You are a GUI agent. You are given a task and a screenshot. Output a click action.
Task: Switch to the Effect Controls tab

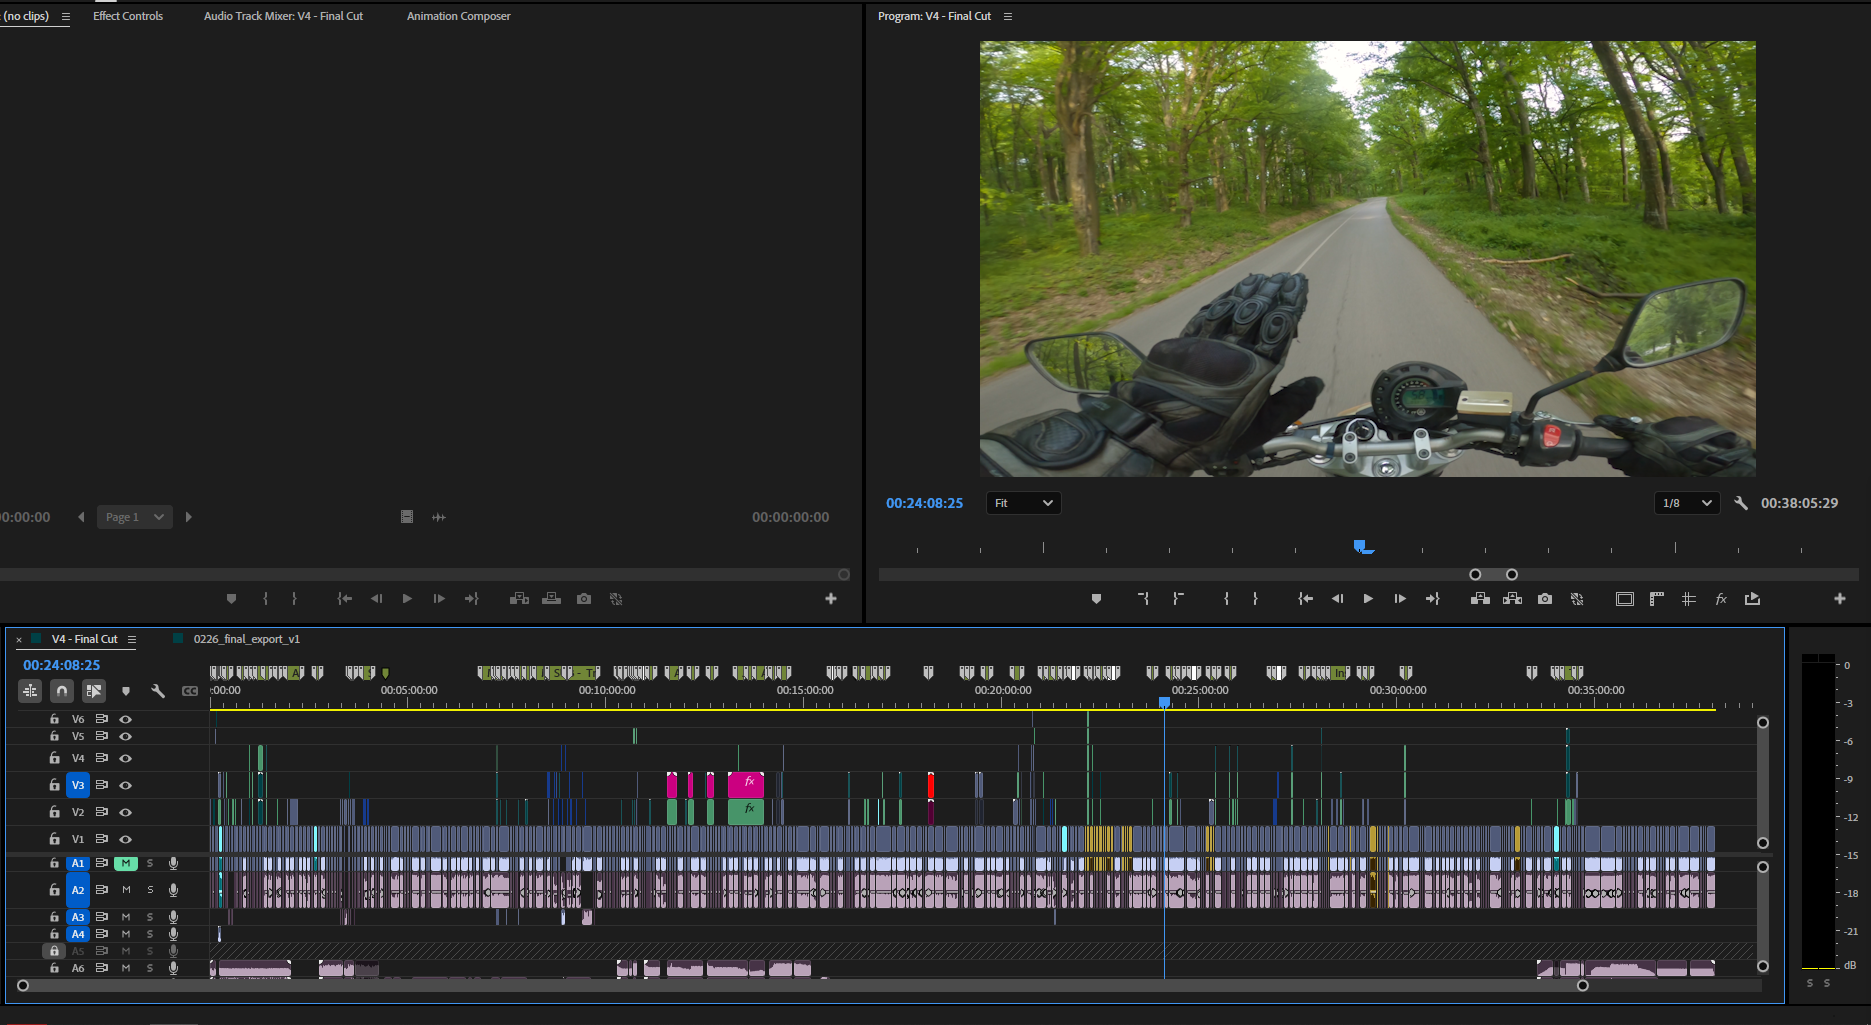coord(128,16)
